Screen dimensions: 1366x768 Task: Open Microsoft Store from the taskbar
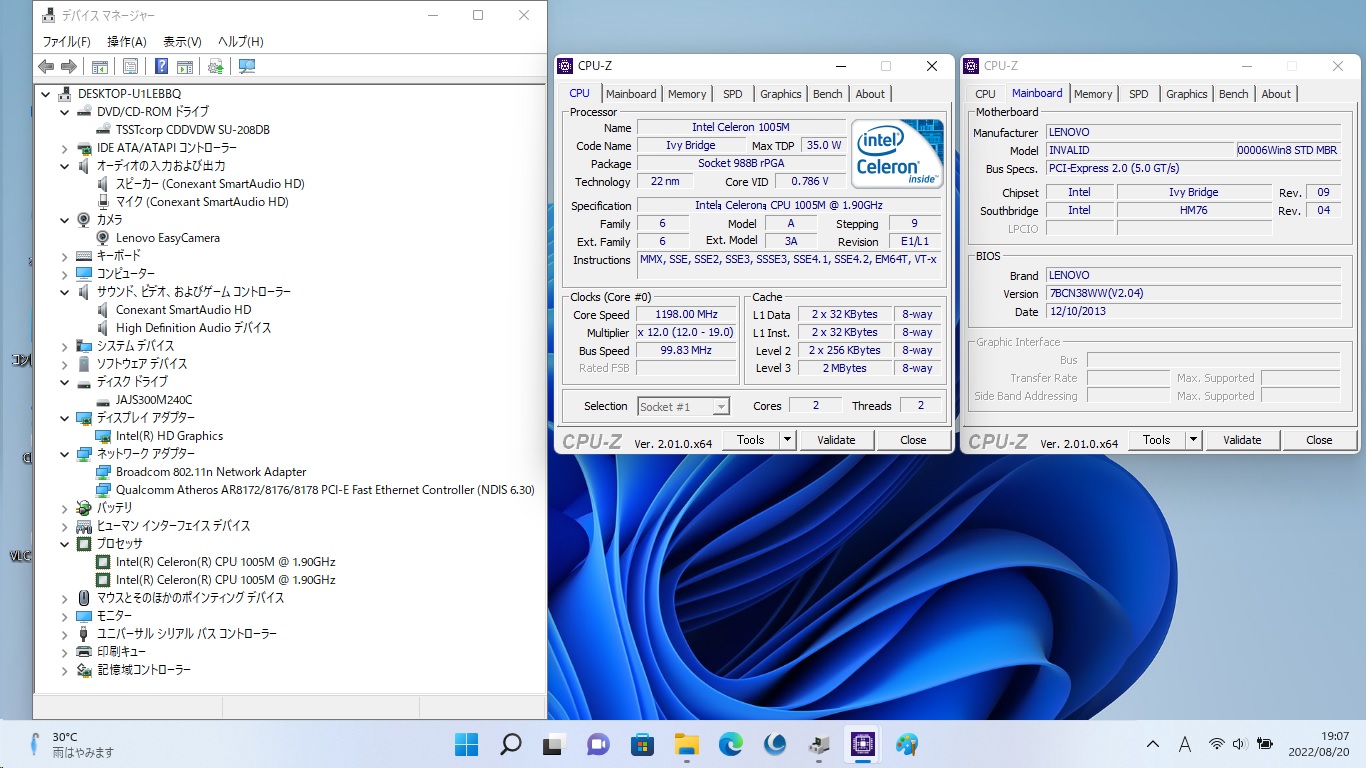[x=642, y=745]
